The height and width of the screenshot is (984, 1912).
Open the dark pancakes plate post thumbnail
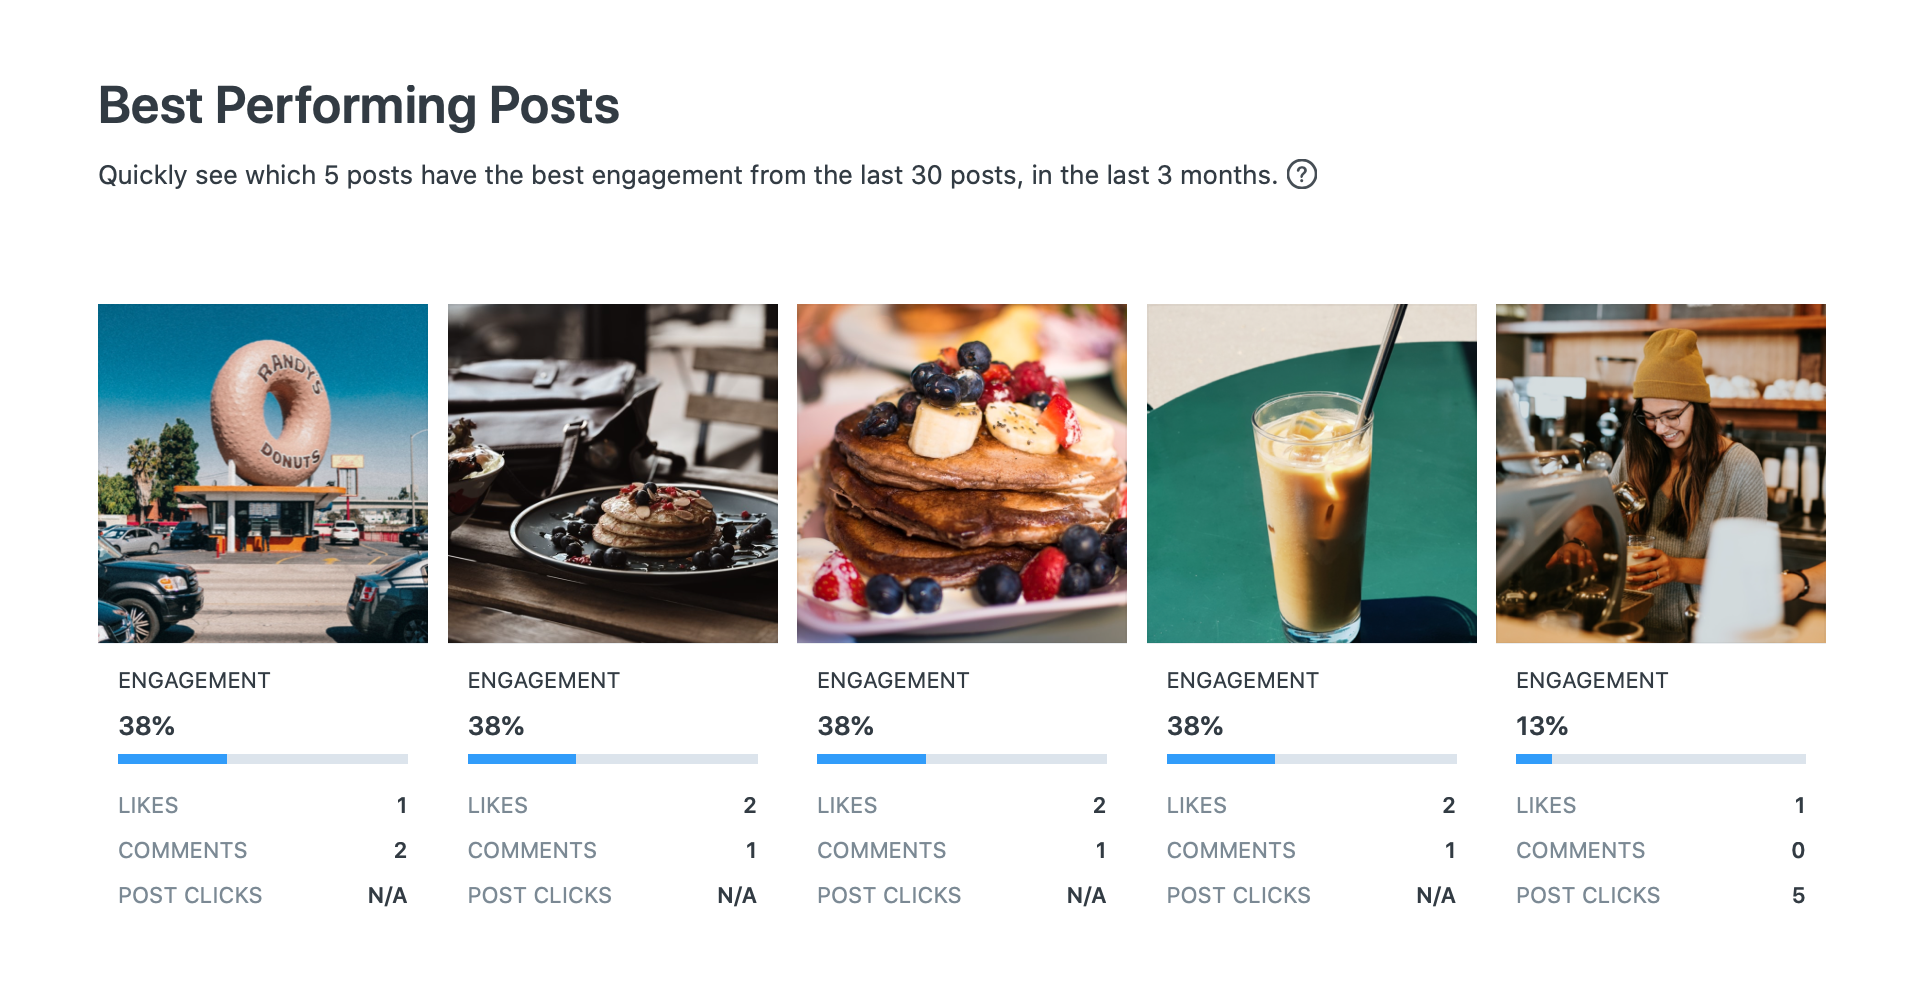tap(612, 473)
